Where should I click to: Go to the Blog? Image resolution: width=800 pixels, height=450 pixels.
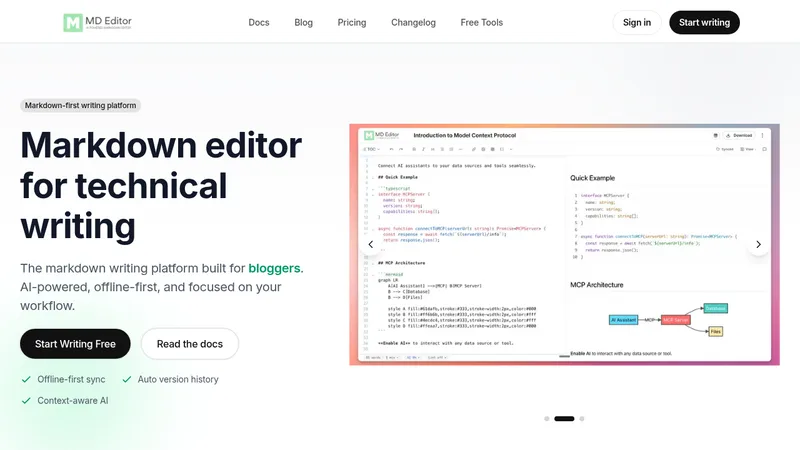point(304,22)
